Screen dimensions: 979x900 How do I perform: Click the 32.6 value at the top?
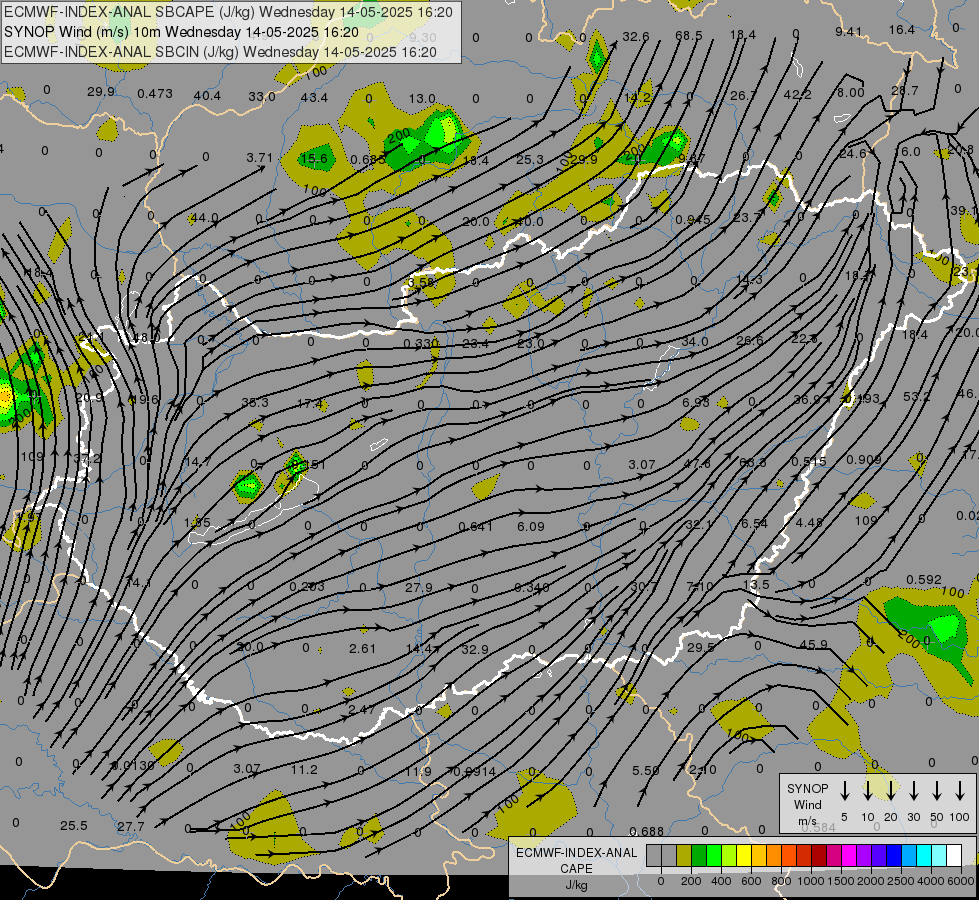point(636,36)
